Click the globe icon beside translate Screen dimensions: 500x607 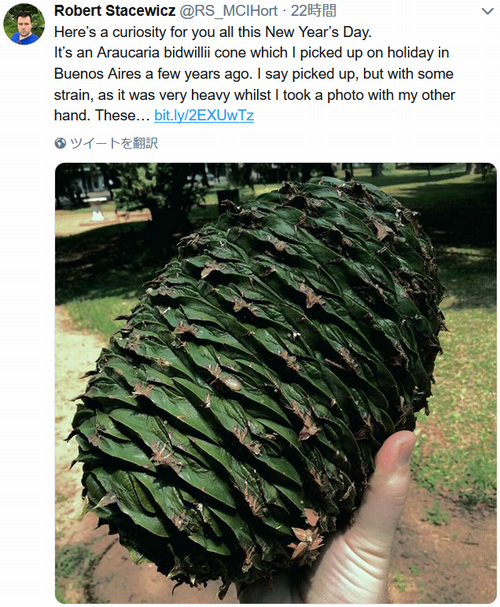[x=60, y=143]
